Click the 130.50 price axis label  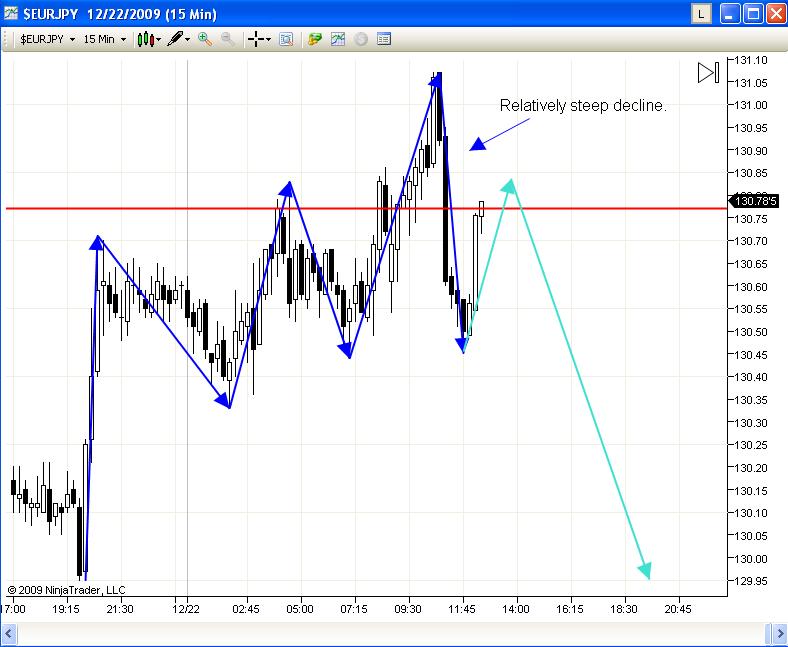point(751,332)
